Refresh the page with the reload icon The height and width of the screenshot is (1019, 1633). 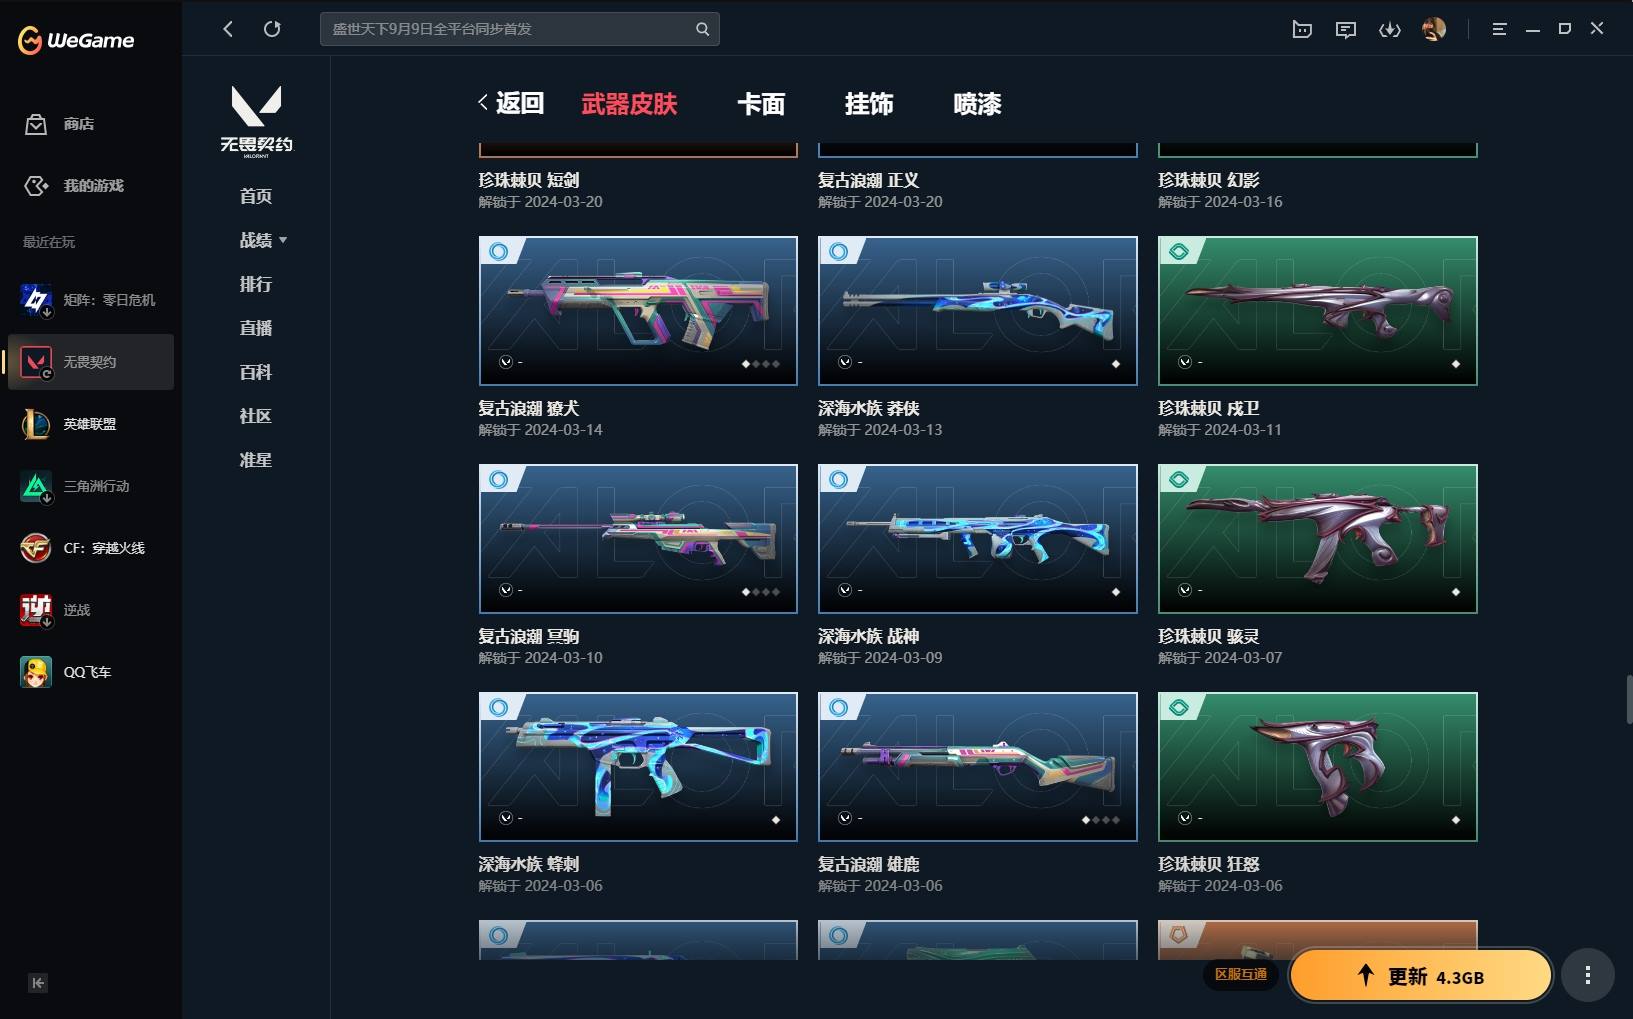click(x=272, y=29)
